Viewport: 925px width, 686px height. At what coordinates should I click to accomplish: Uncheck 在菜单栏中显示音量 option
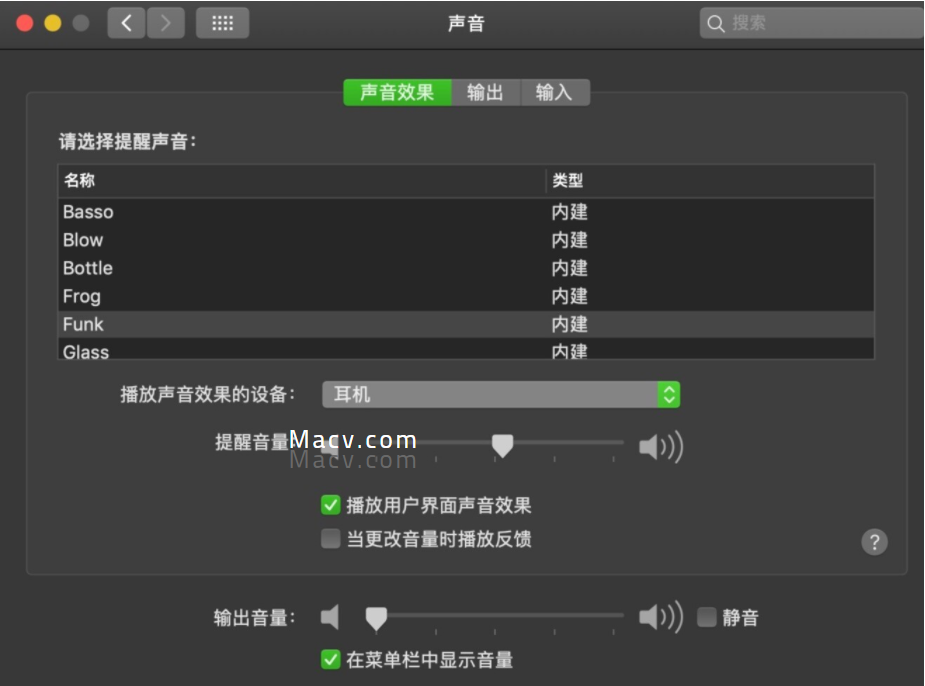pos(330,659)
